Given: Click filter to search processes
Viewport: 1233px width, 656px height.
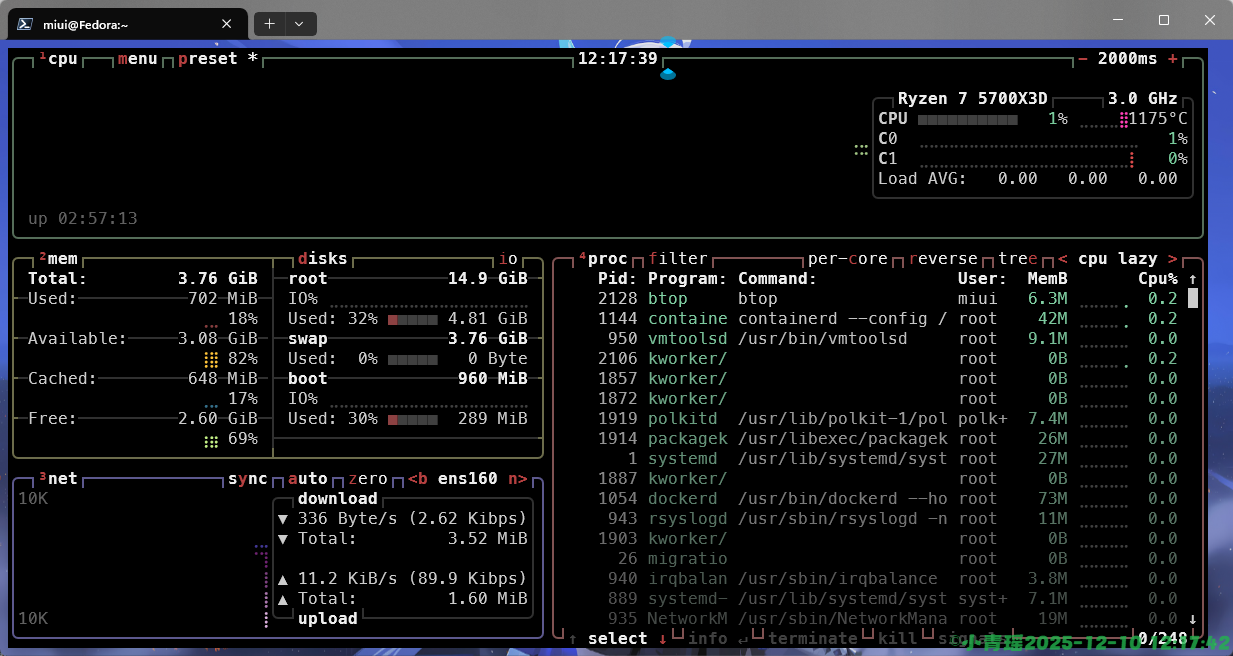Looking at the screenshot, I should tap(677, 259).
